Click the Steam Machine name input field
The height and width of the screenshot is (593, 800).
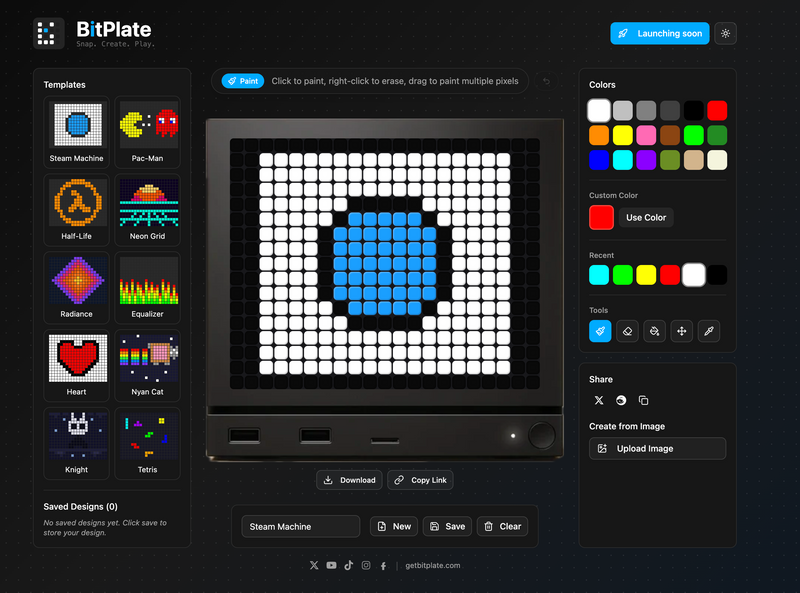pos(299,526)
